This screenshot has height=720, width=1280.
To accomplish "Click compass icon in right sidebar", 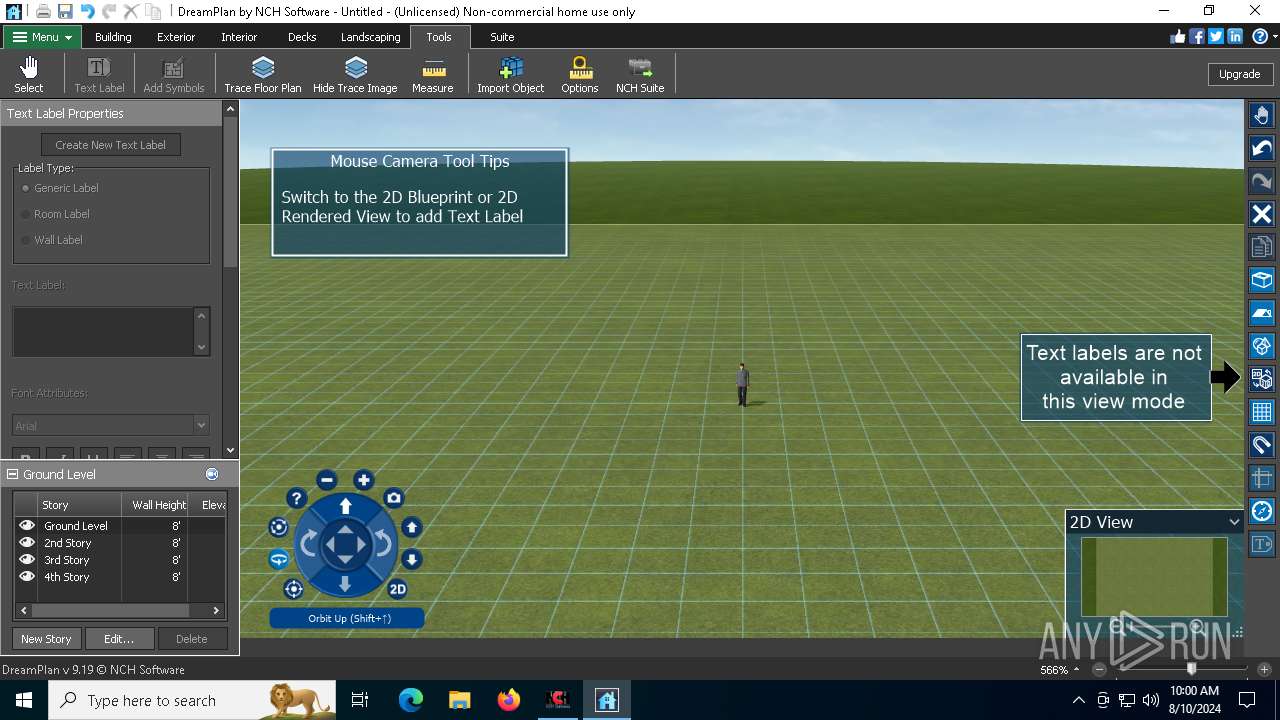I will (1262, 511).
